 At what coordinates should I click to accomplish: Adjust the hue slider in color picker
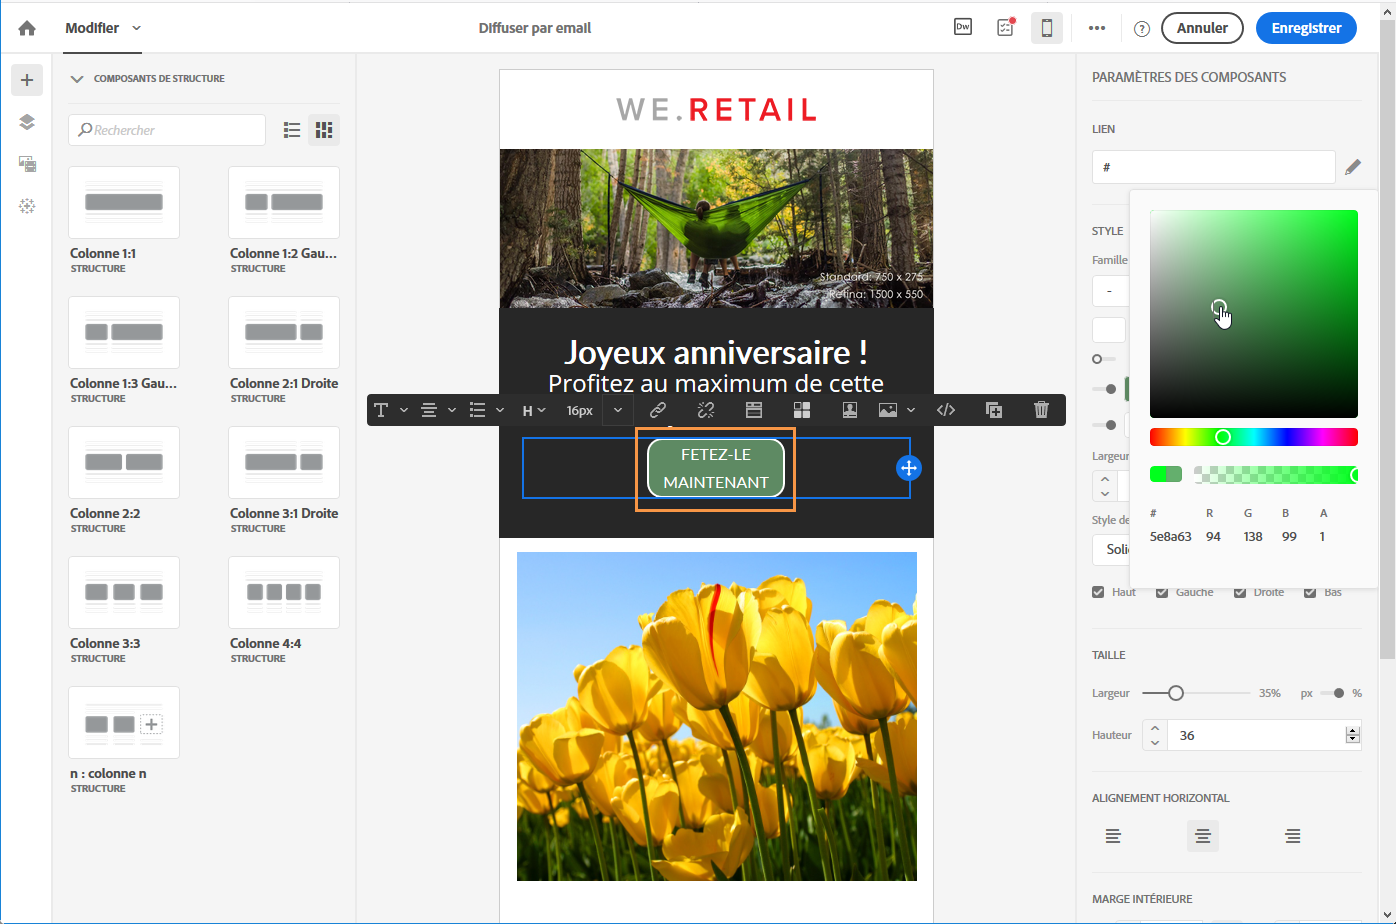coord(1254,437)
